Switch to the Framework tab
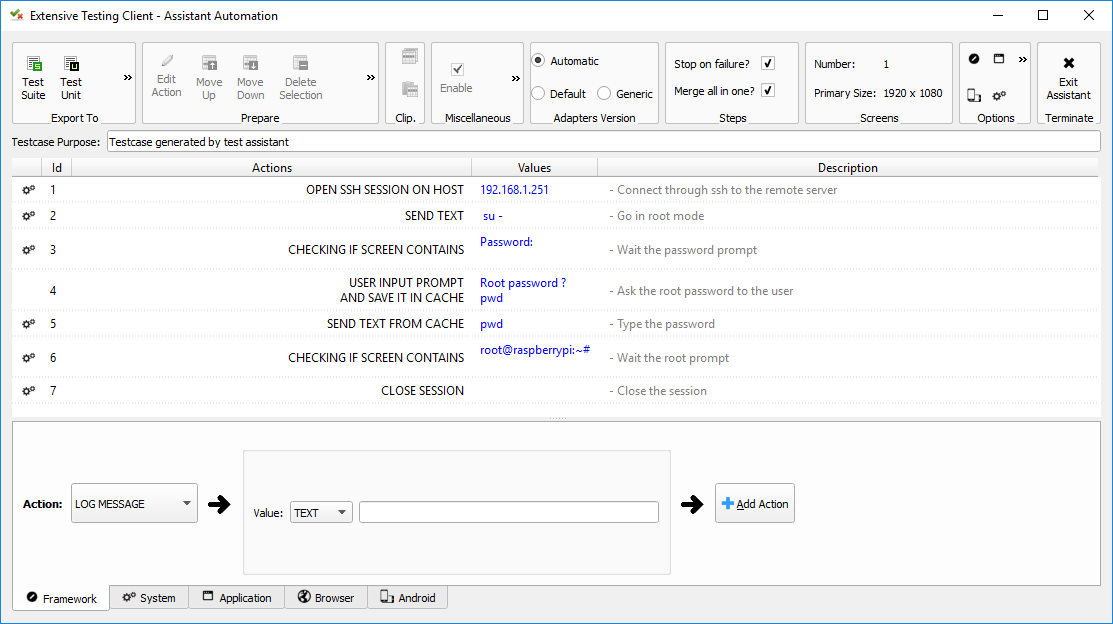 (x=62, y=598)
